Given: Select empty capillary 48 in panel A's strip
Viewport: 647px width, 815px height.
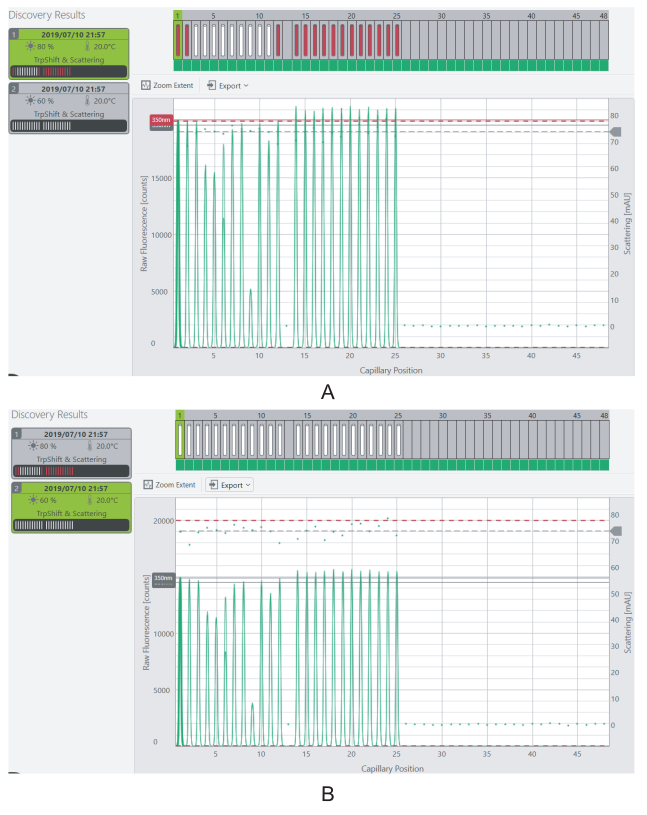Looking at the screenshot, I should pyautogui.click(x=604, y=40).
